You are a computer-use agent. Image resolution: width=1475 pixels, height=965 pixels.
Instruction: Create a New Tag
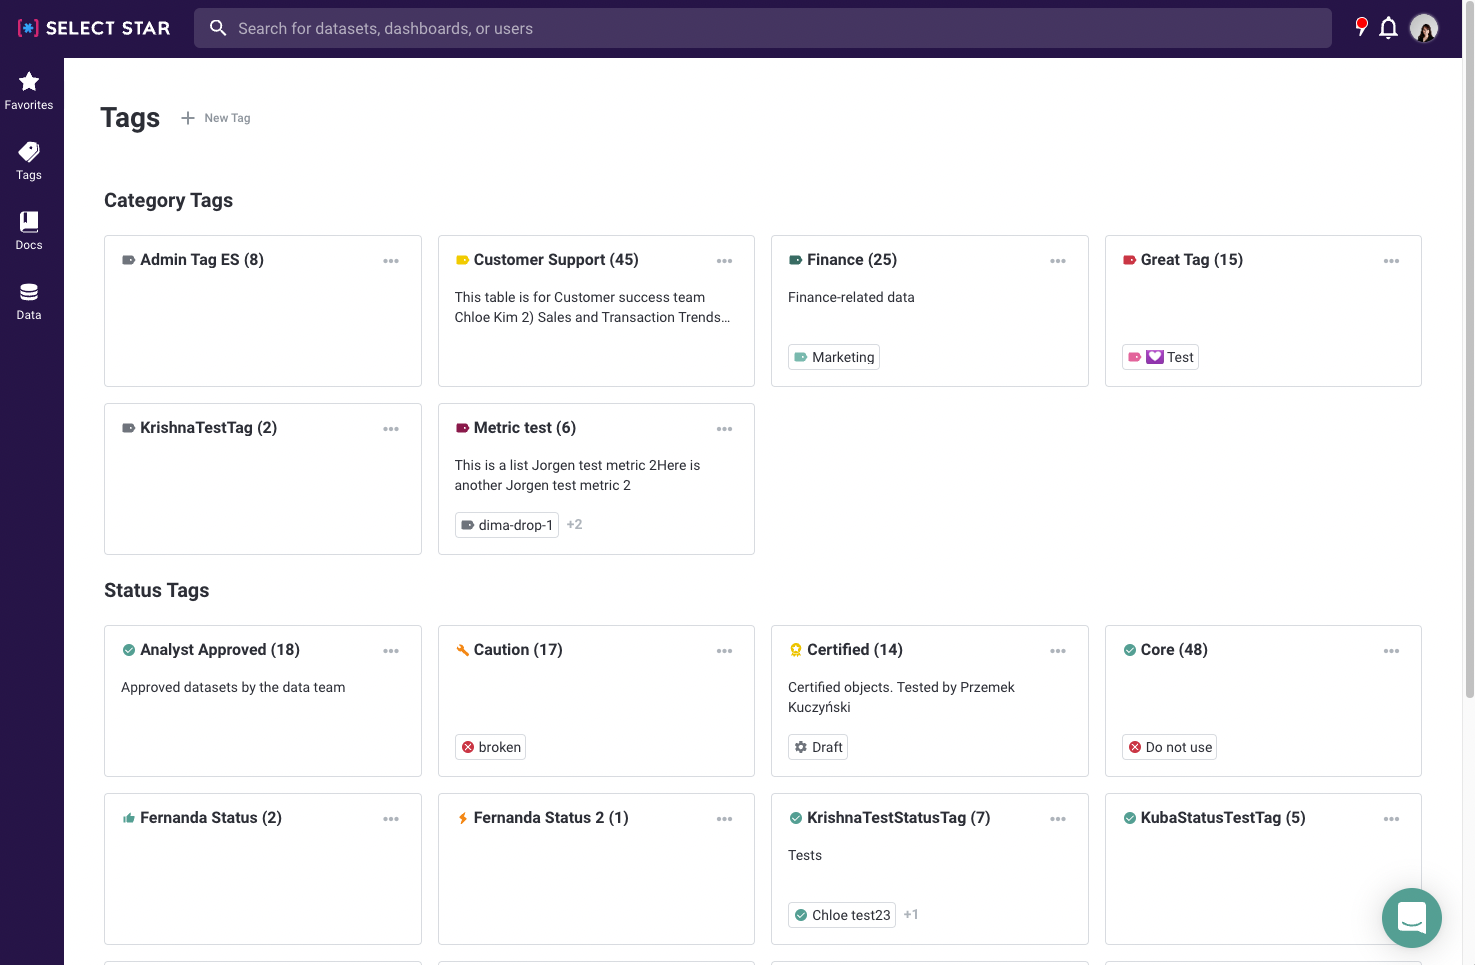[x=216, y=118]
